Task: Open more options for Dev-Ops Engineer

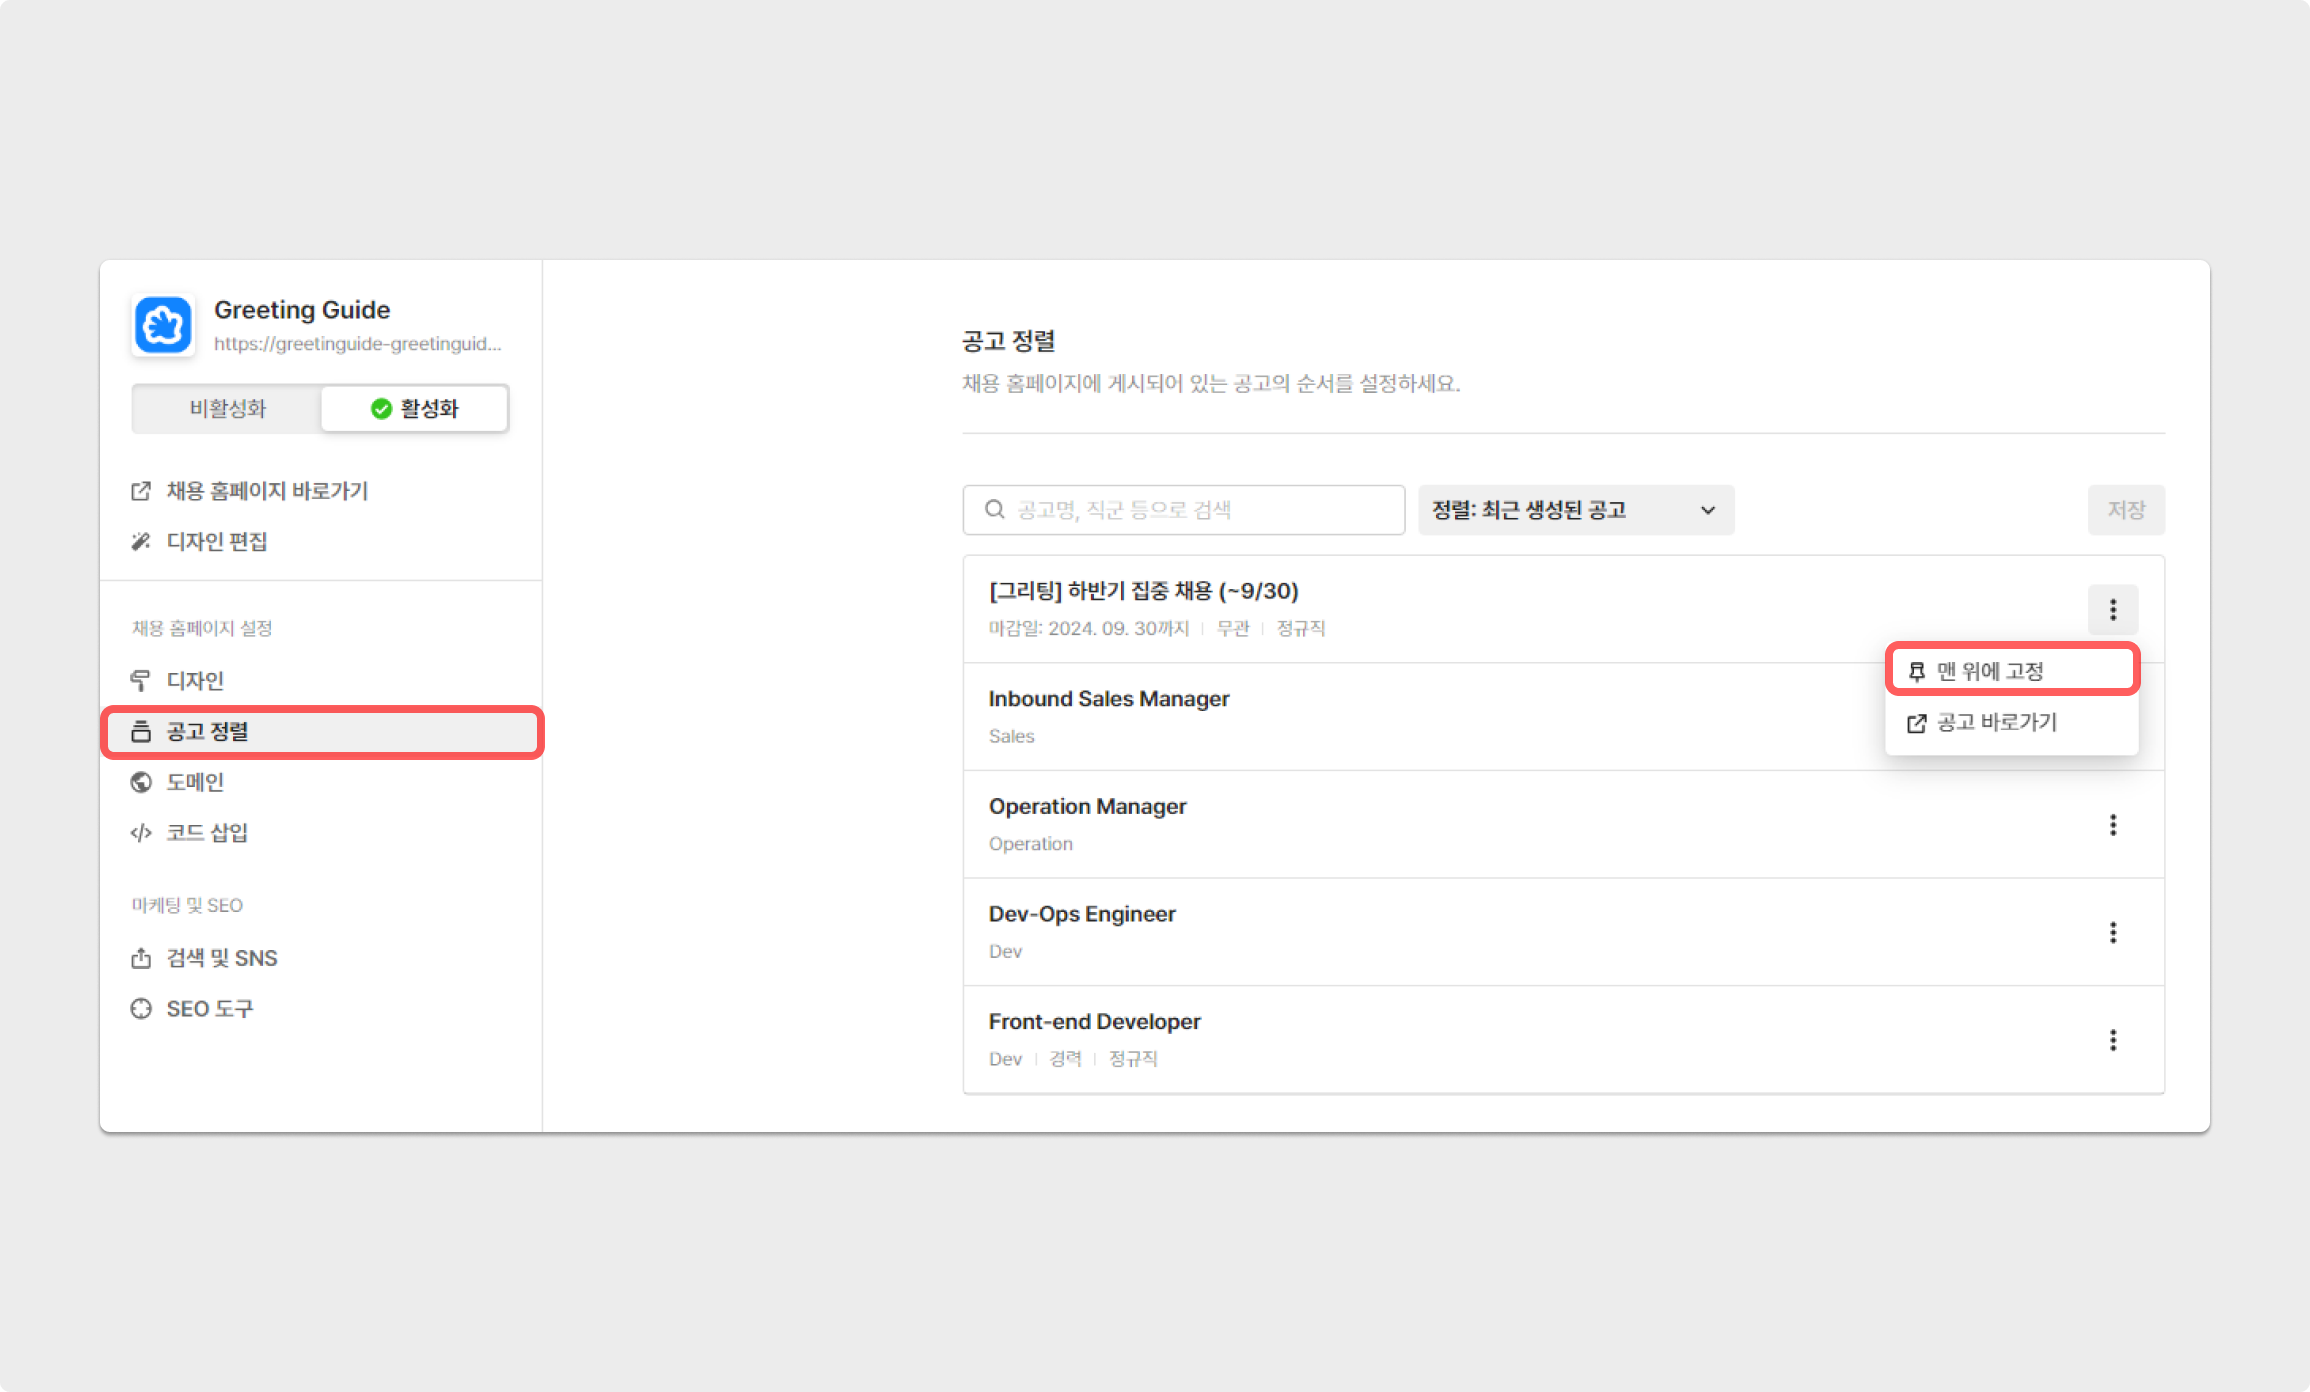Action: (x=2112, y=932)
